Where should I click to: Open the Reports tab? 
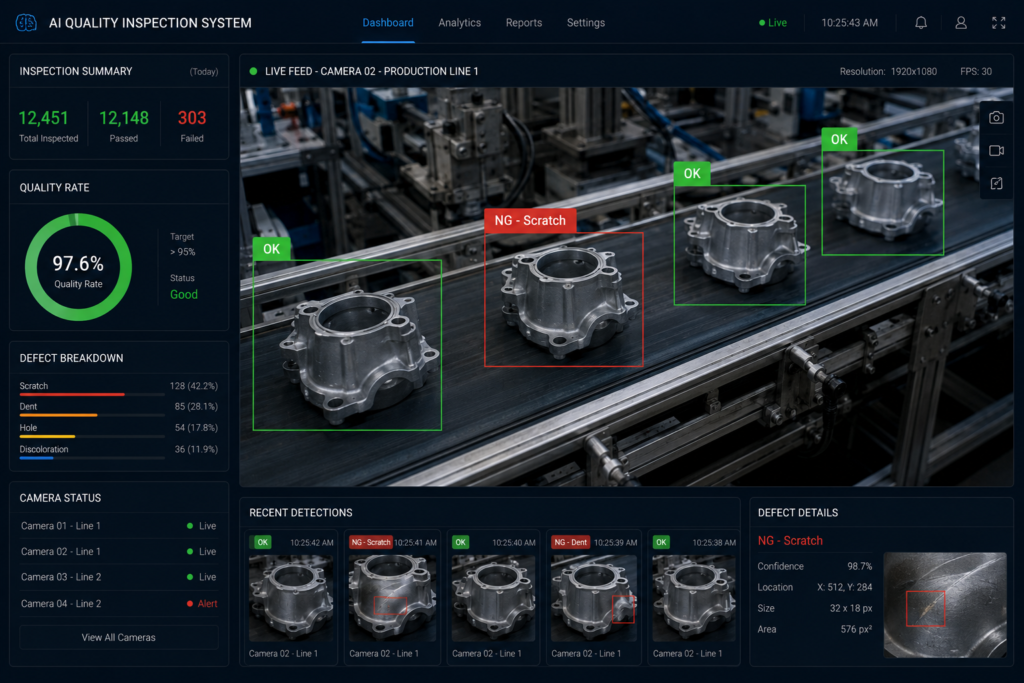point(524,22)
